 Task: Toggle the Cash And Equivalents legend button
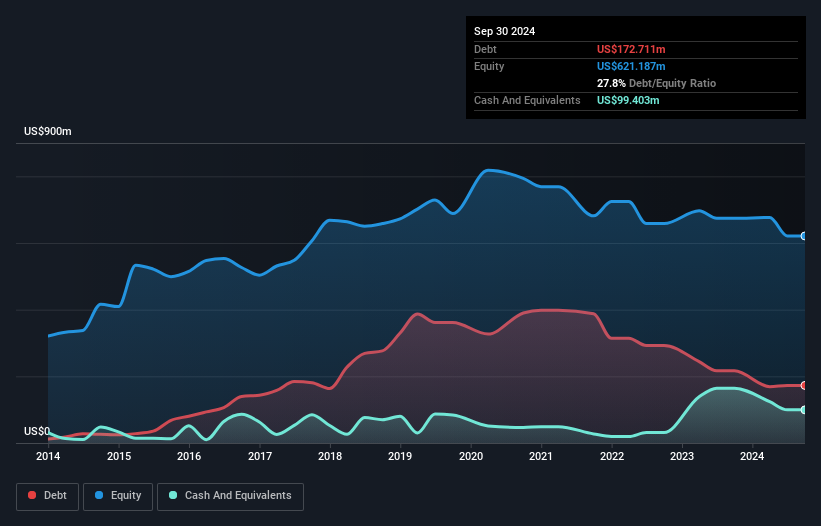(x=230, y=496)
